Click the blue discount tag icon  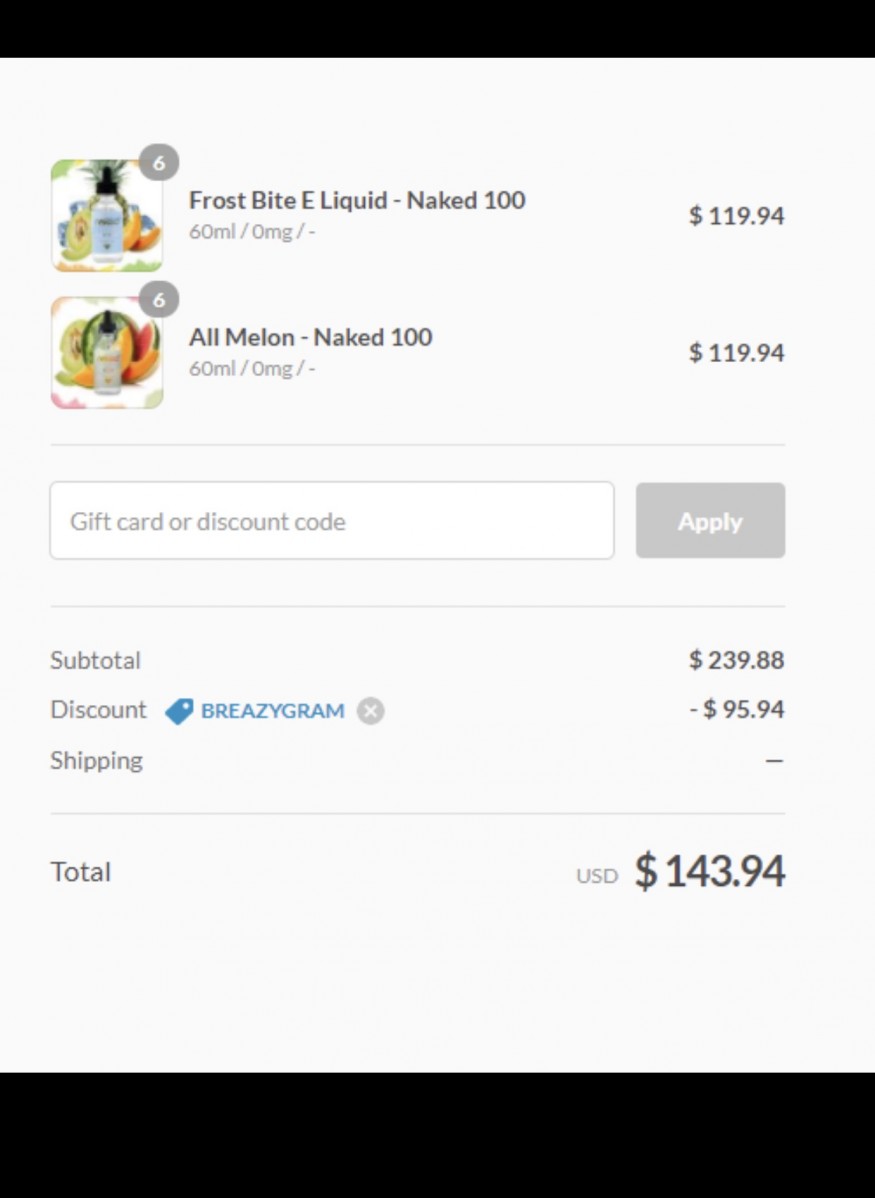179,711
